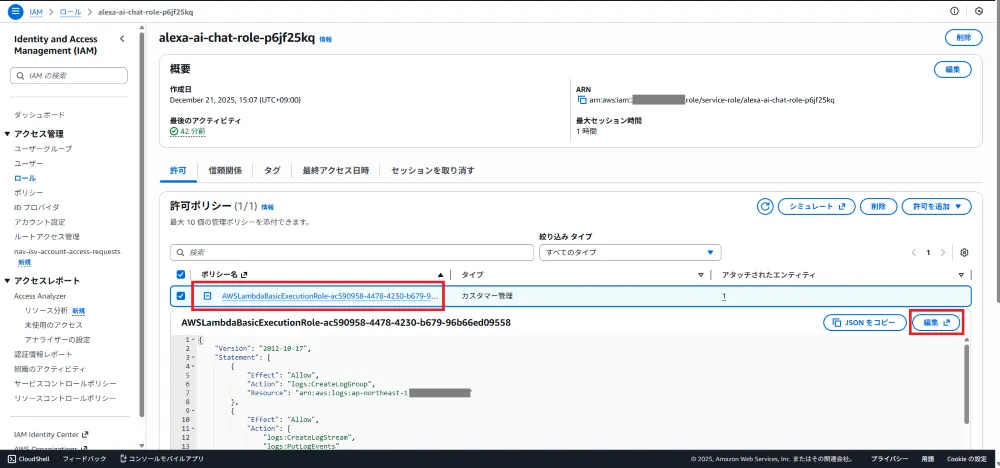1000x468 pixels.
Task: Switch to the 最終アクセス日時 tab
Action: (336, 171)
